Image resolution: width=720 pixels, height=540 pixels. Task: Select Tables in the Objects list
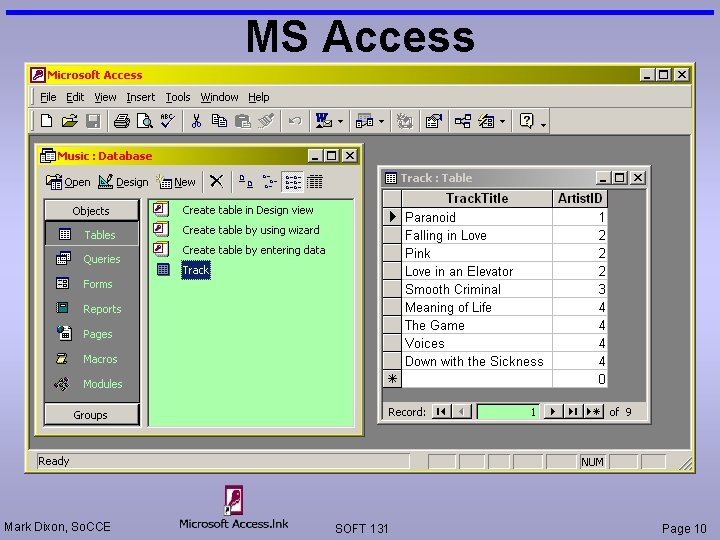coord(91,235)
